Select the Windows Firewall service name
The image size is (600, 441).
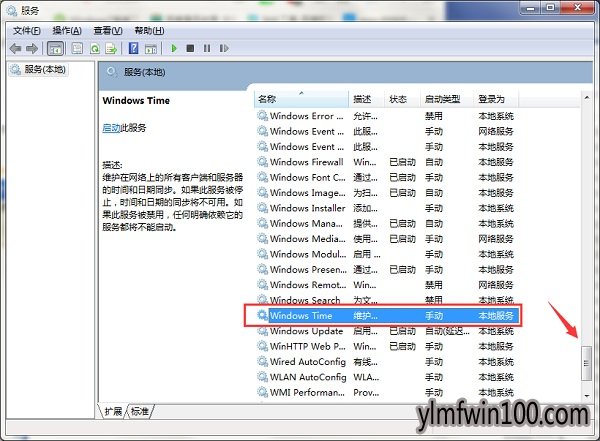point(307,162)
